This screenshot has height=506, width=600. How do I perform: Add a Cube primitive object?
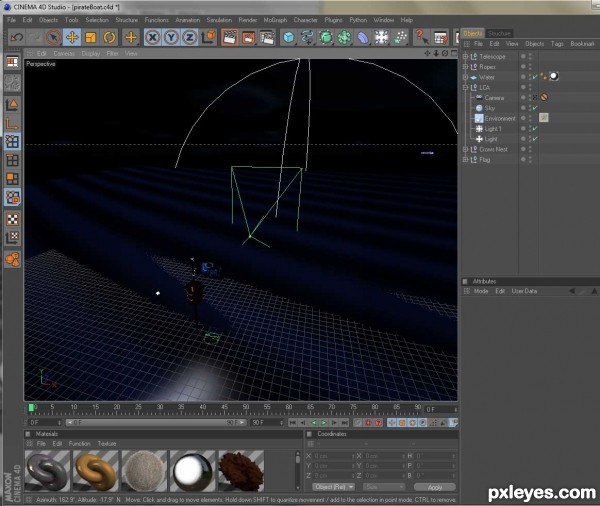pyautogui.click(x=289, y=38)
